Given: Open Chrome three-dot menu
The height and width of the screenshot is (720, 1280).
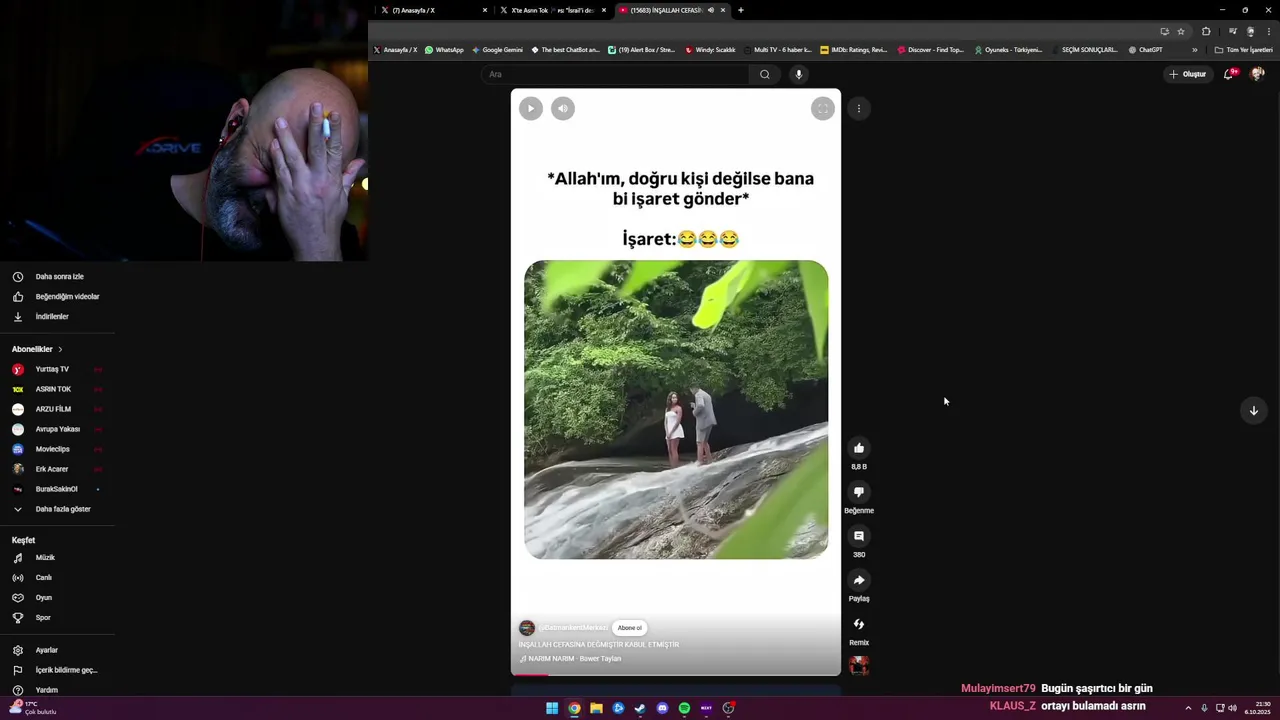Looking at the screenshot, I should click(x=1268, y=31).
